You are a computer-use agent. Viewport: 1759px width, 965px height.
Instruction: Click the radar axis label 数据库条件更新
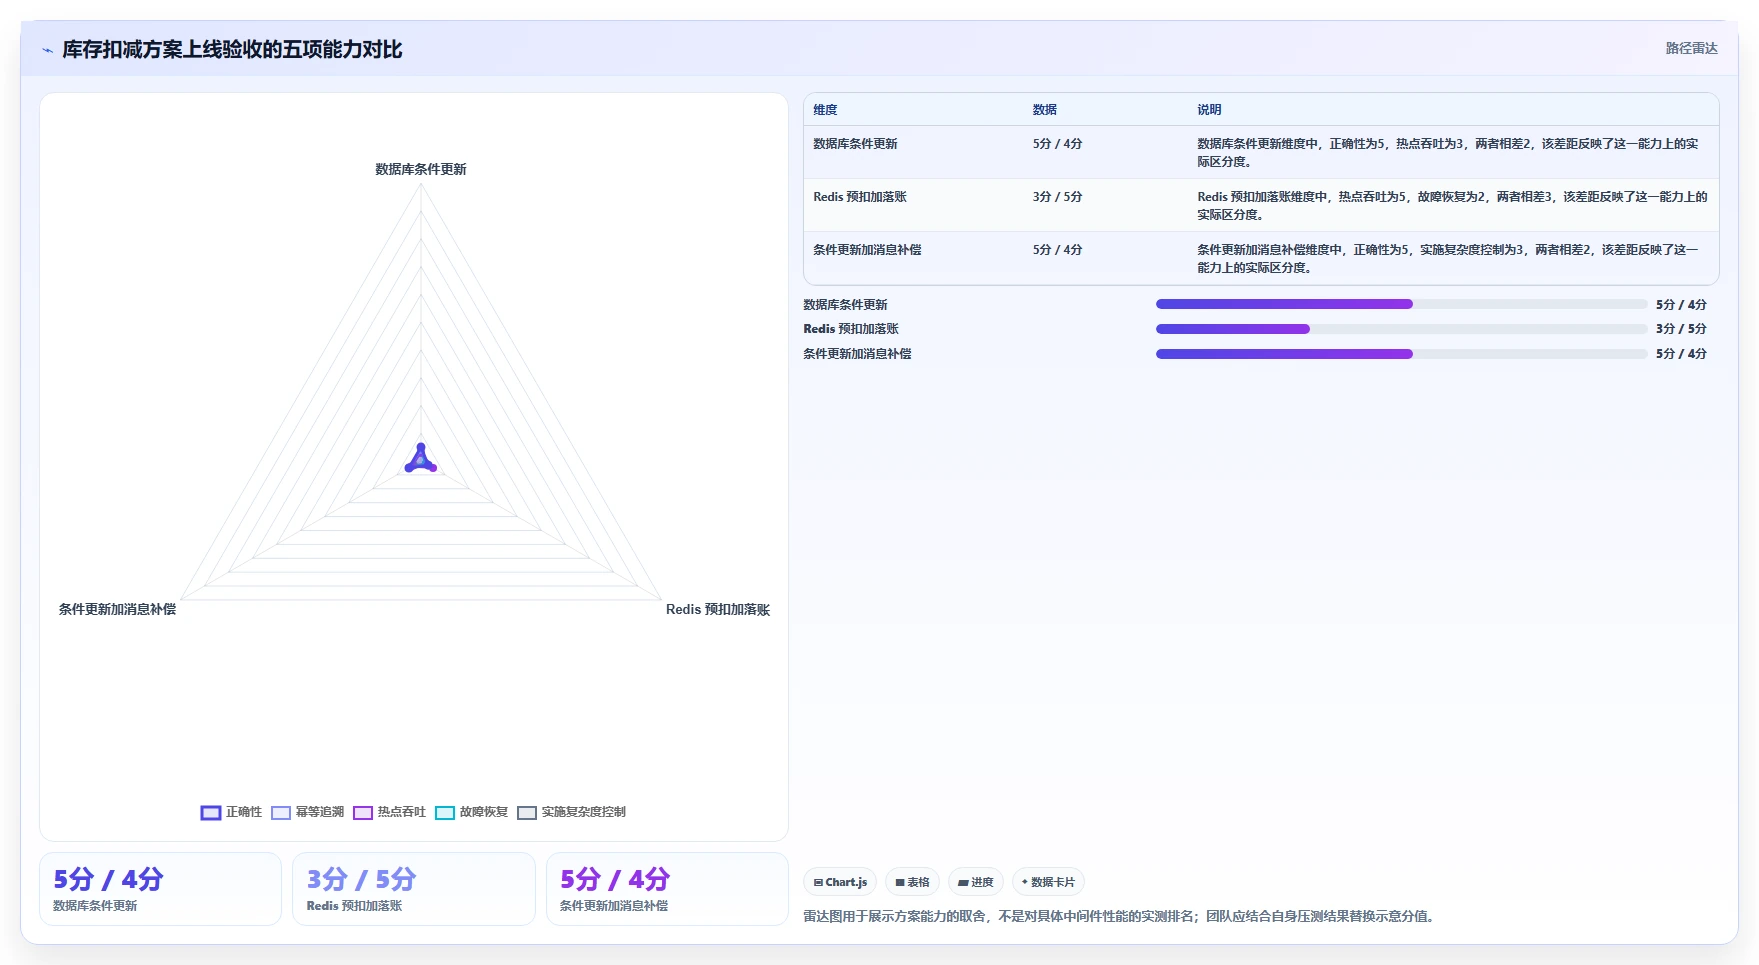[421, 170]
